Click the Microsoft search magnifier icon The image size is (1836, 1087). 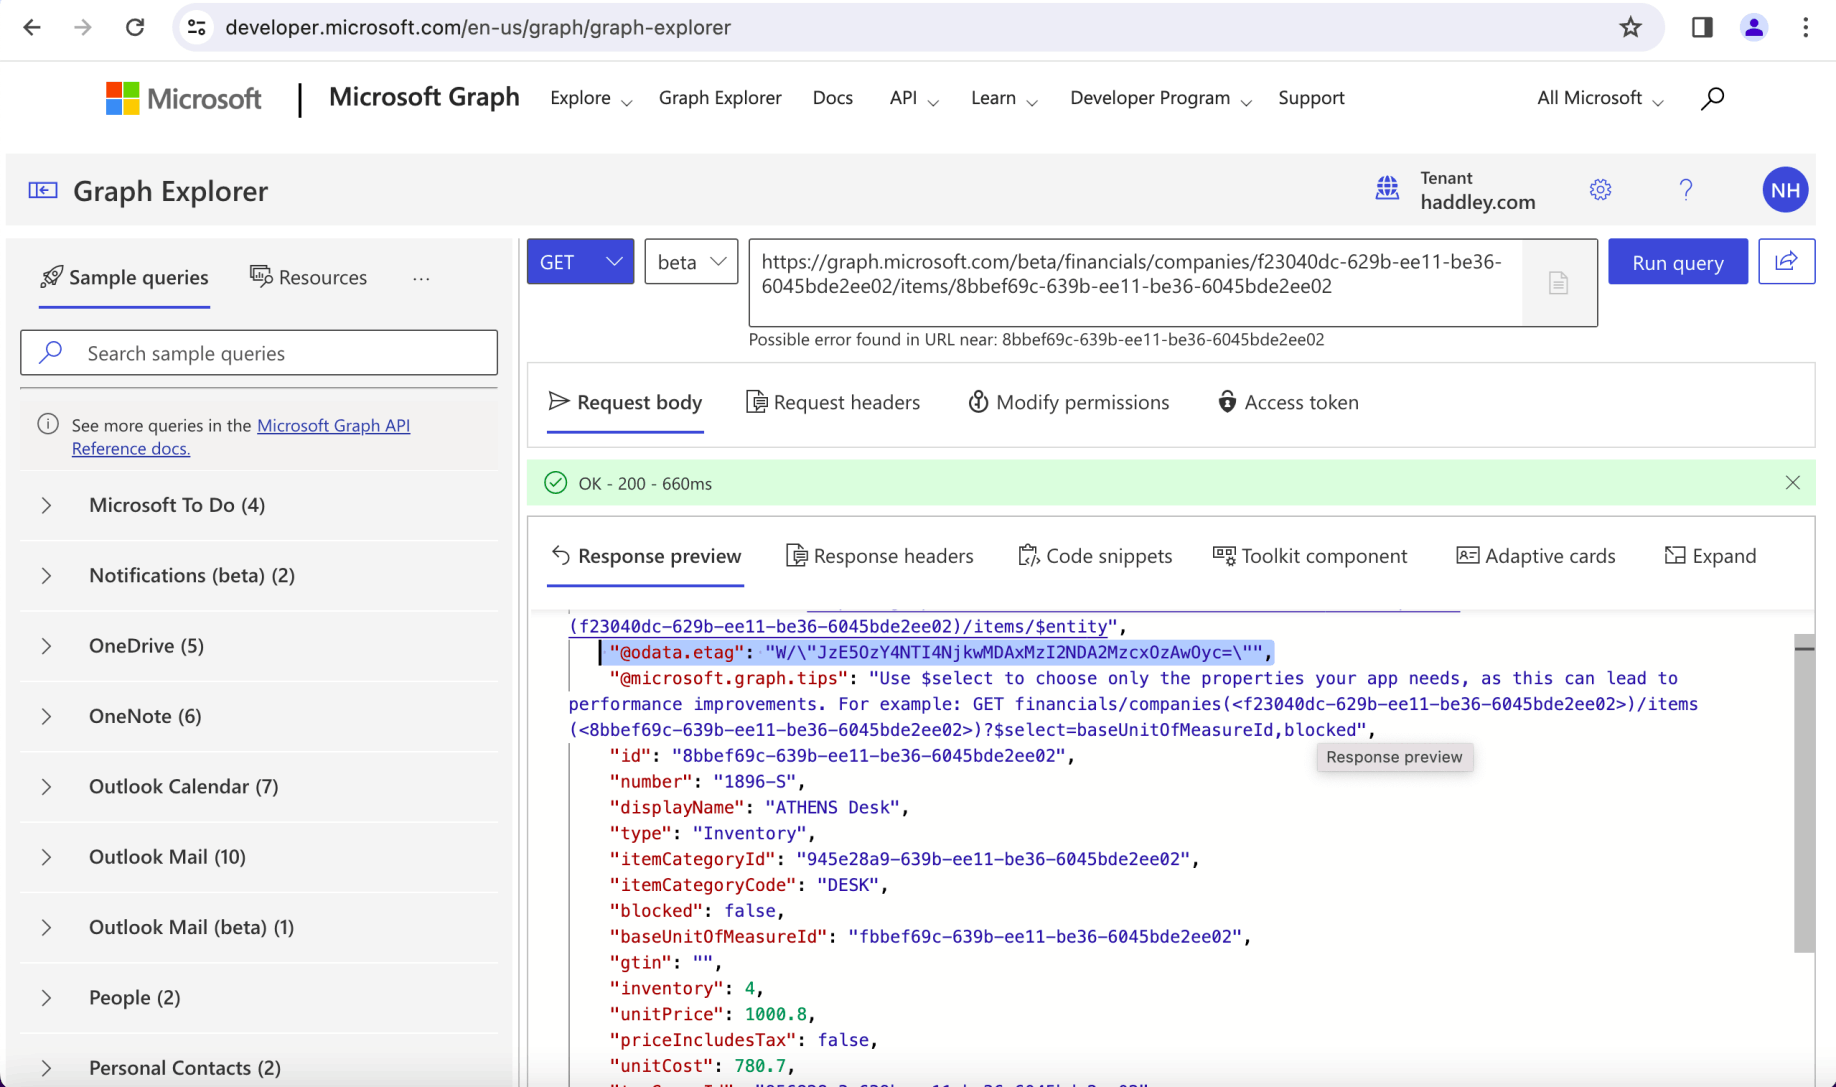[x=1712, y=98]
